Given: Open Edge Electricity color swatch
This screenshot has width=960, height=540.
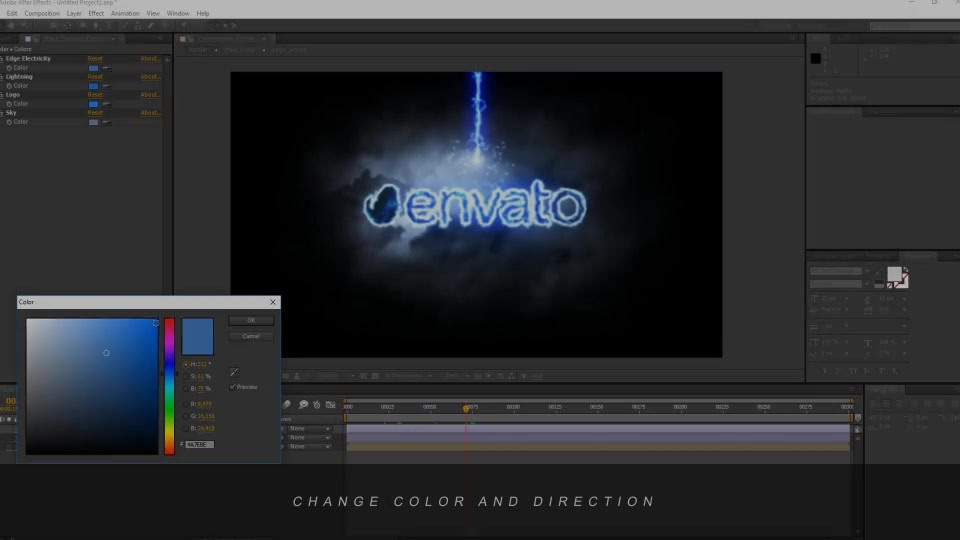Looking at the screenshot, I should pos(93,68).
